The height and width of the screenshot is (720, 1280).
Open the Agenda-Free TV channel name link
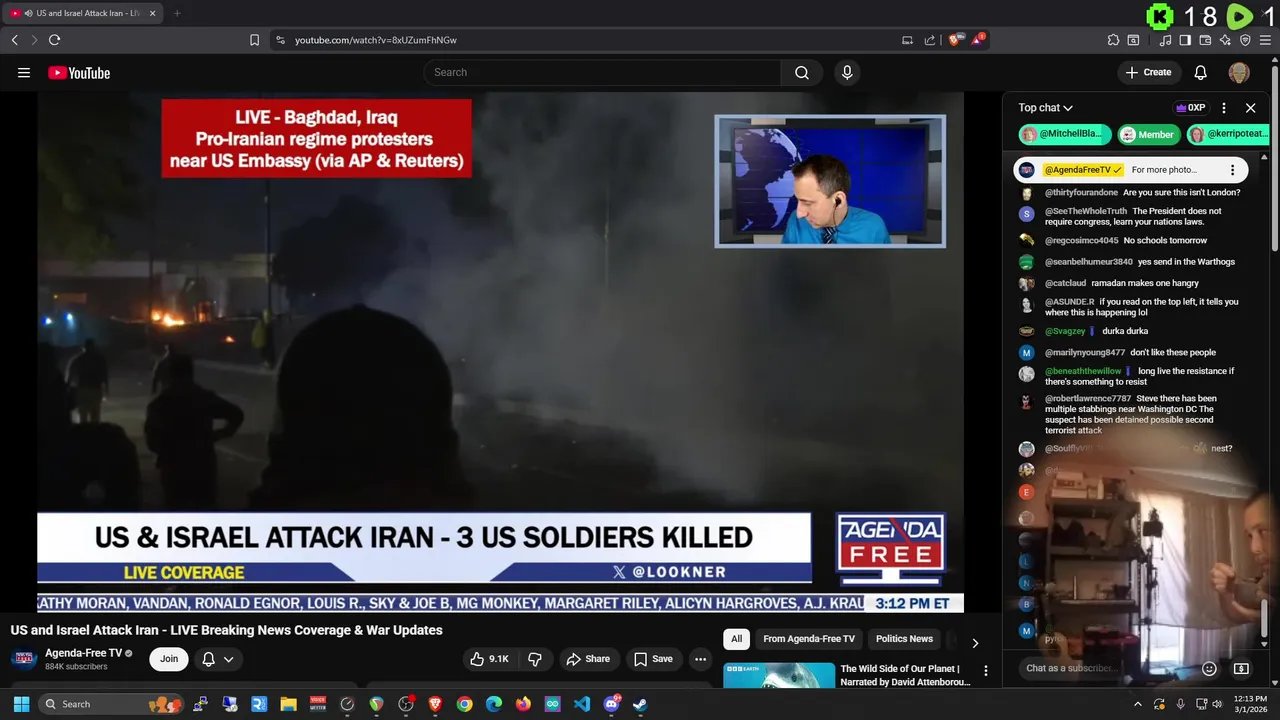point(83,653)
